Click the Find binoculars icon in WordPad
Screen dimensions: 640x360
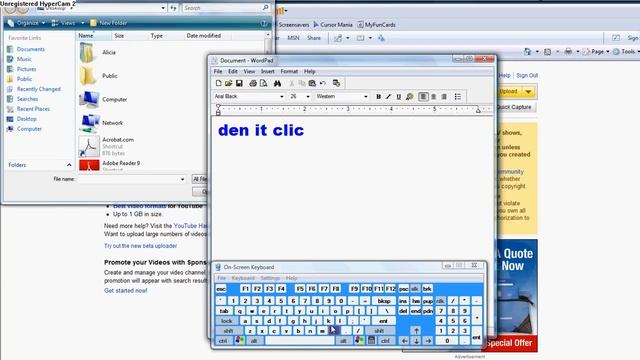pos(278,83)
